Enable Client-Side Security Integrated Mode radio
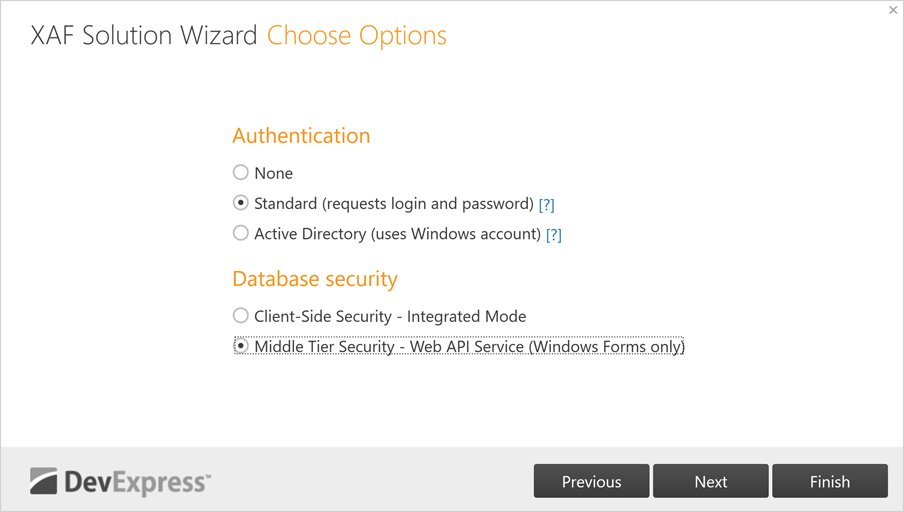Screen dimensions: 904x512 (x=240, y=316)
